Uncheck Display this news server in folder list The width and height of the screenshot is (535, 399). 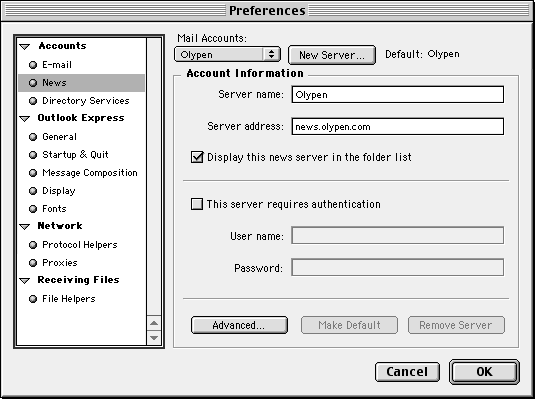tap(197, 157)
